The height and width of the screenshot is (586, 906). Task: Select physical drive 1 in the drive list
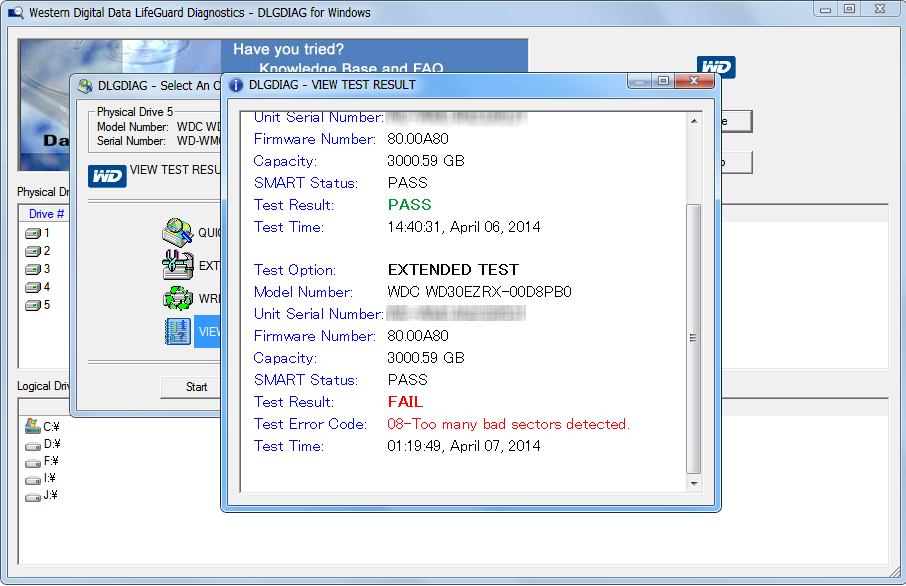[x=40, y=233]
